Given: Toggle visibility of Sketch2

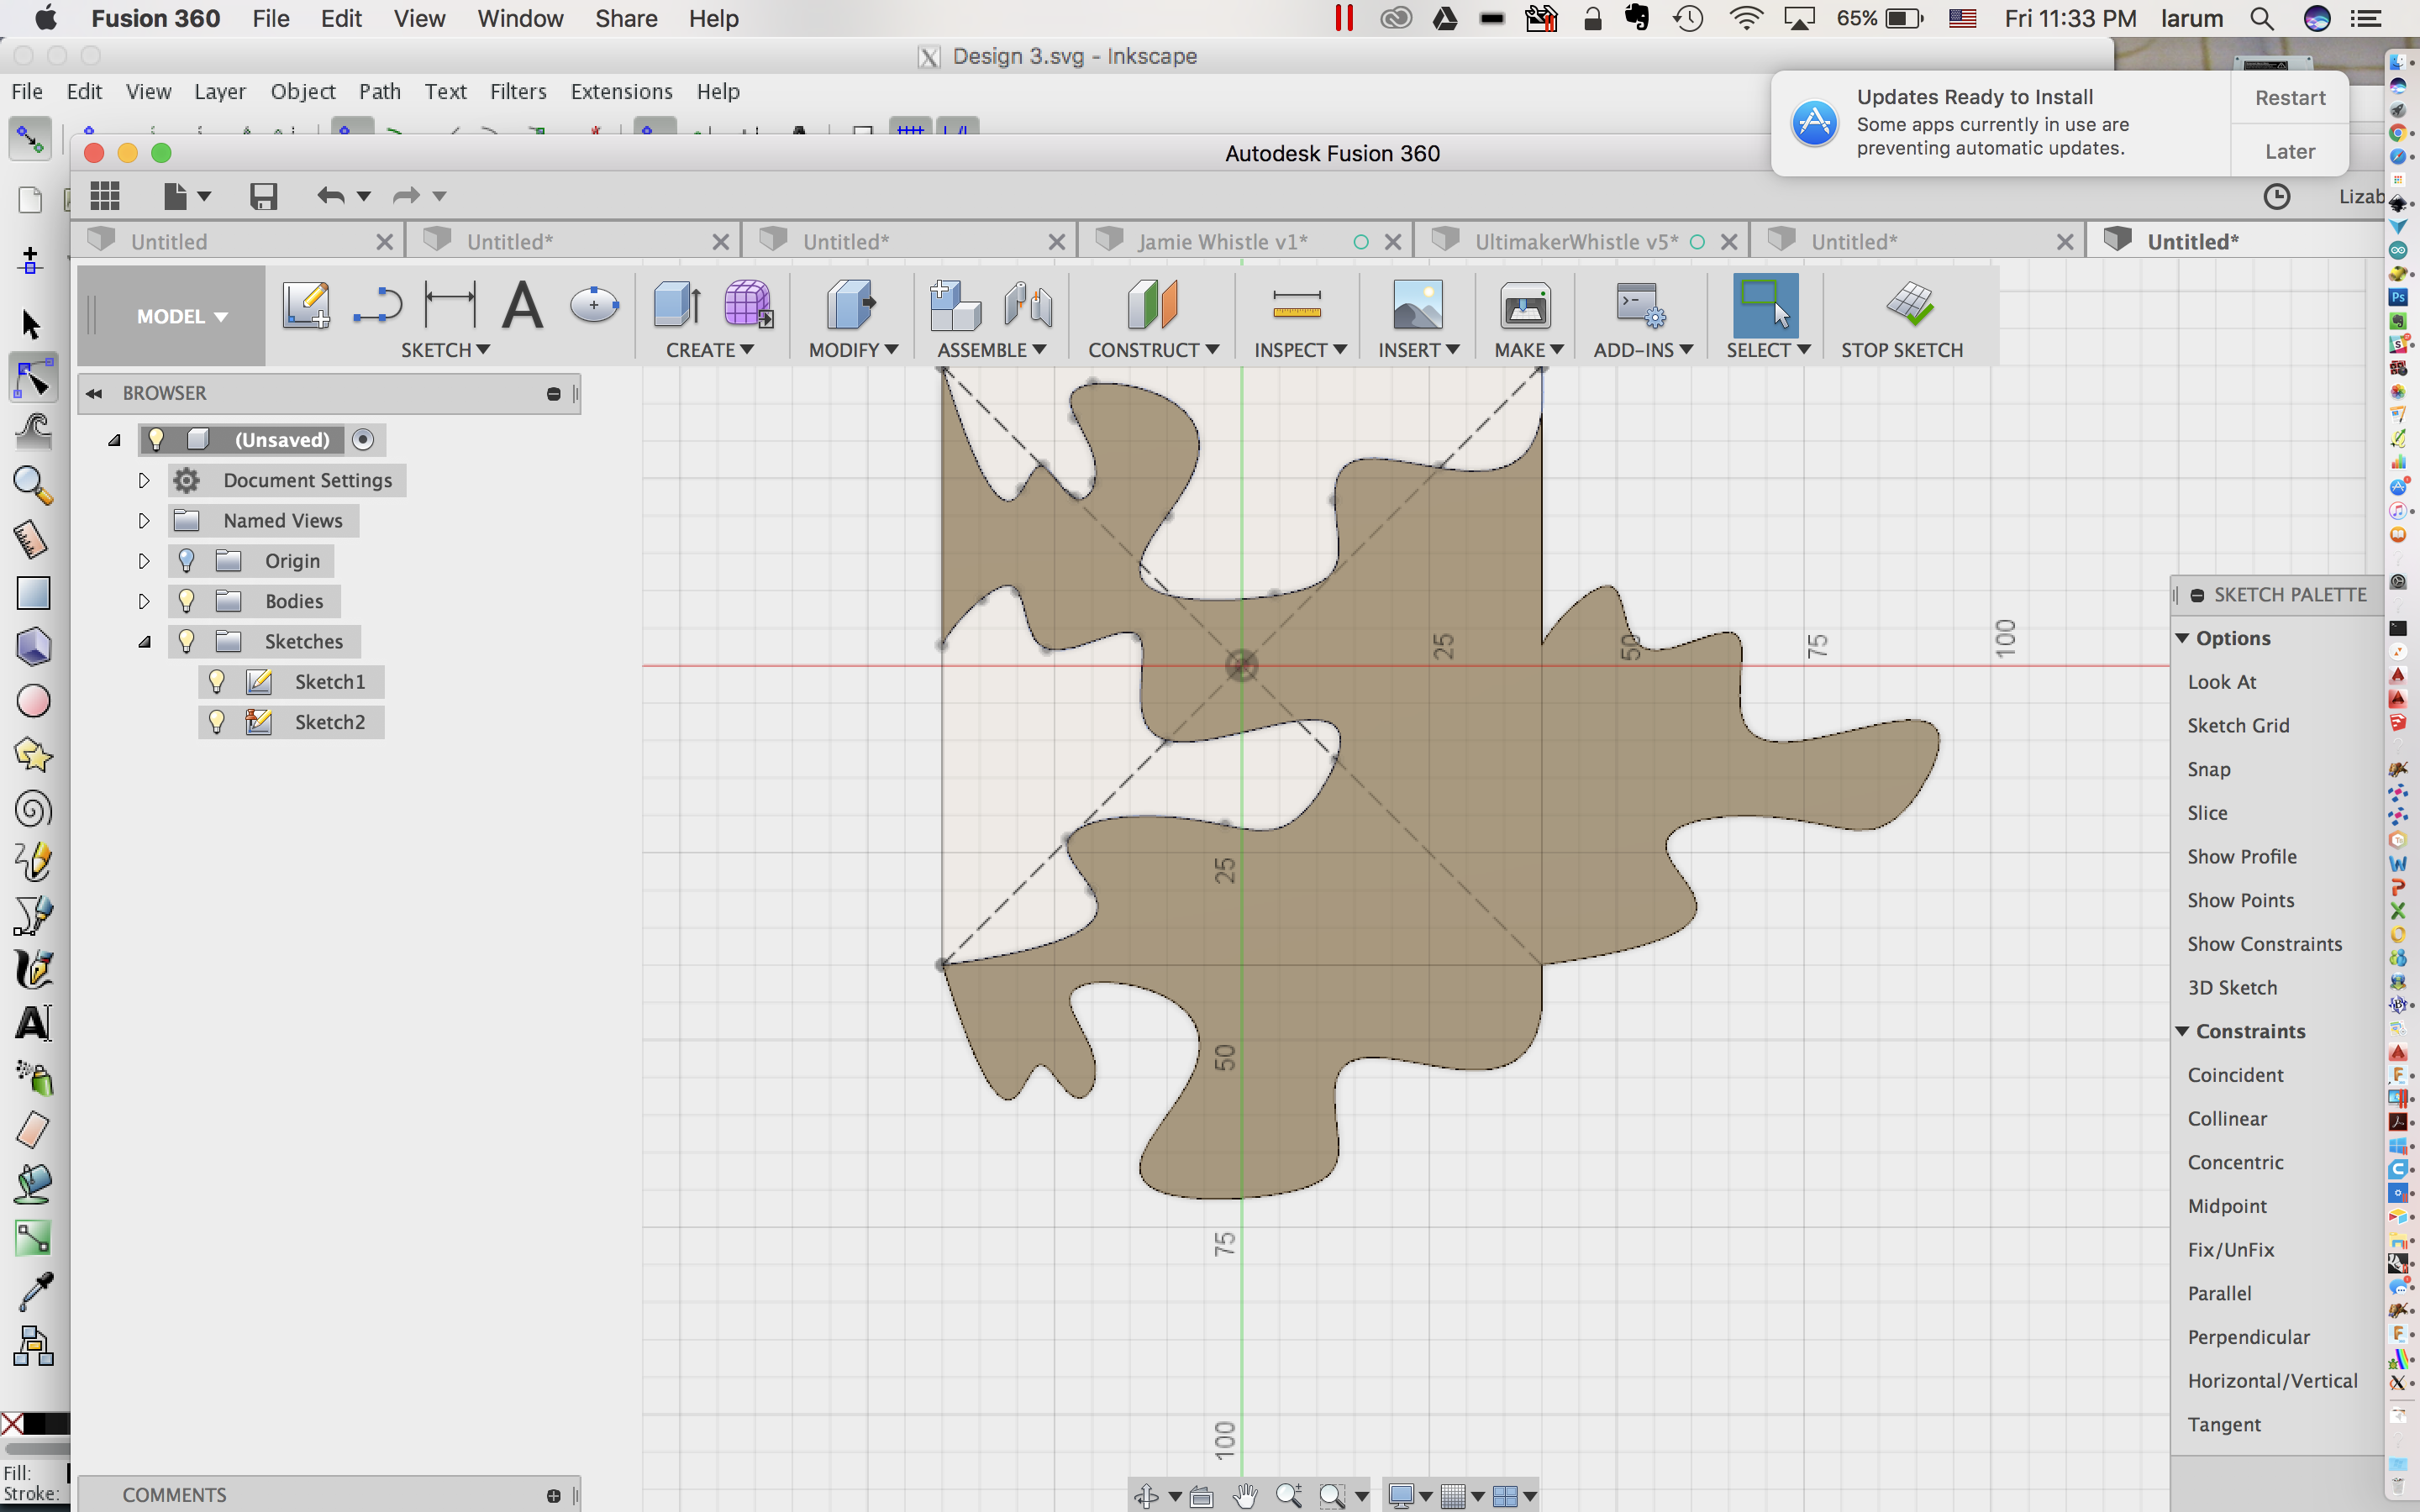Looking at the screenshot, I should [216, 722].
